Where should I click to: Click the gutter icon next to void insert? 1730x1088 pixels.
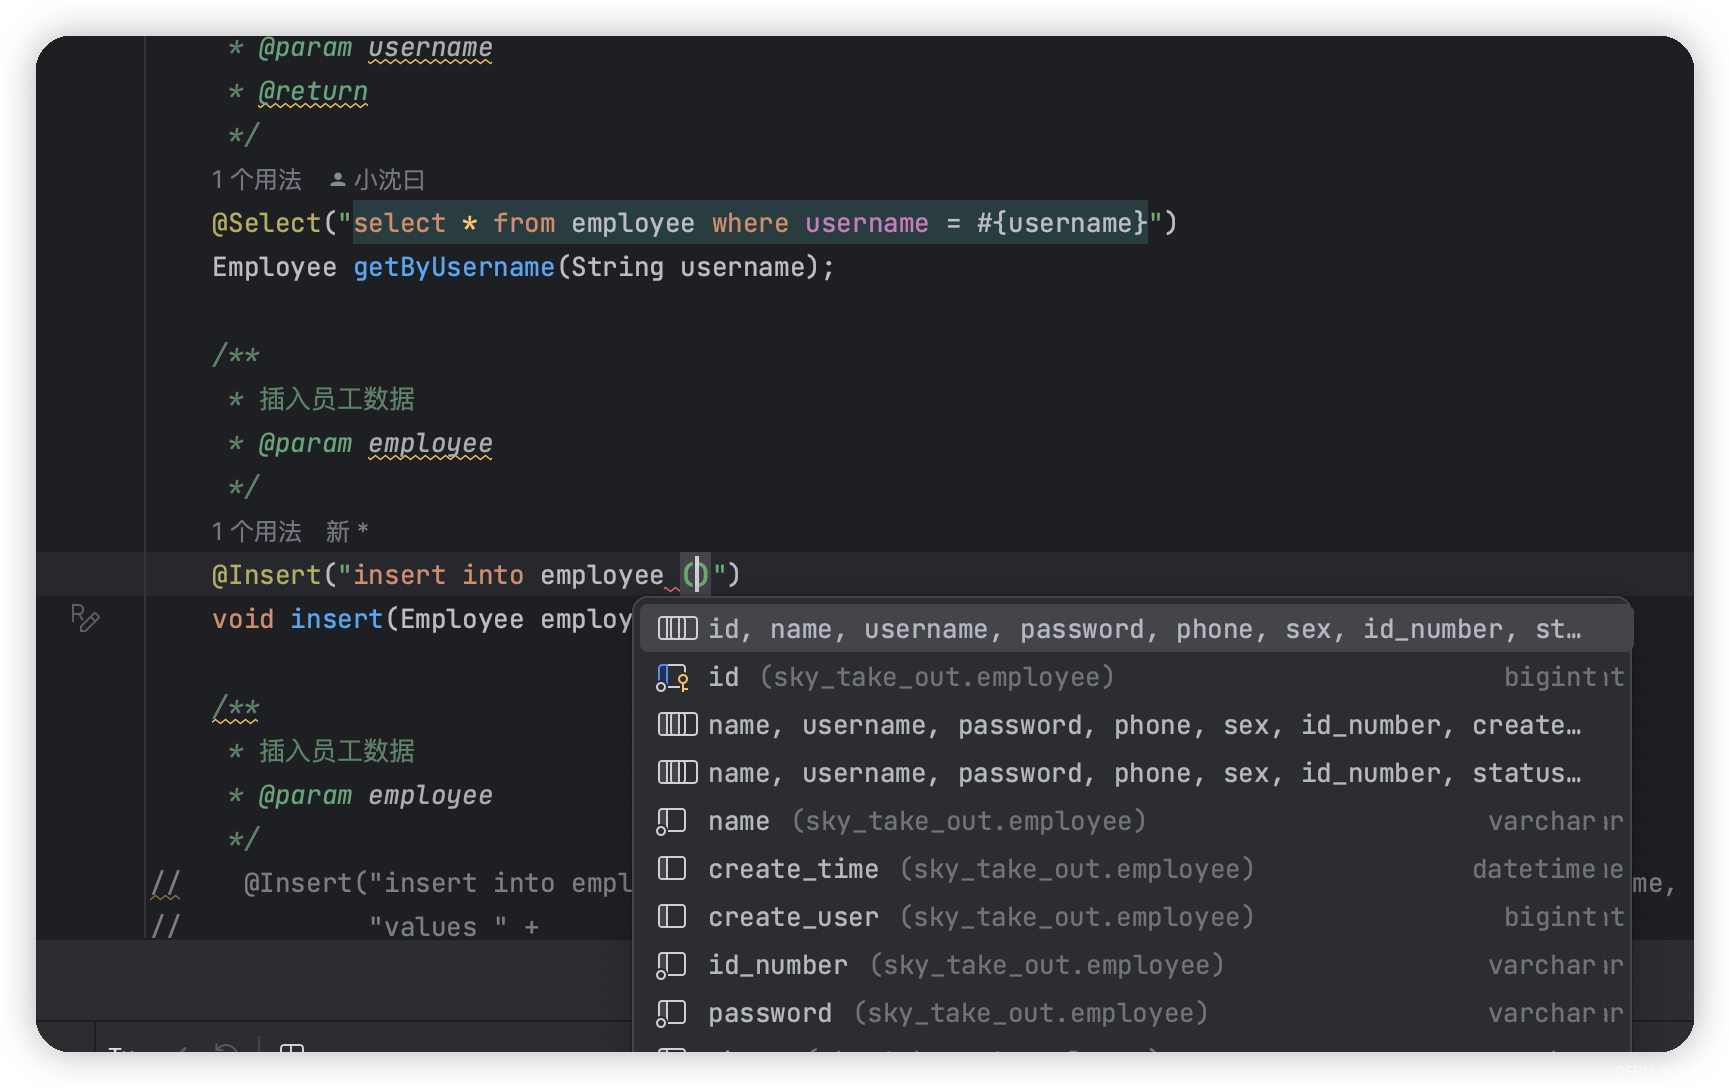click(85, 618)
